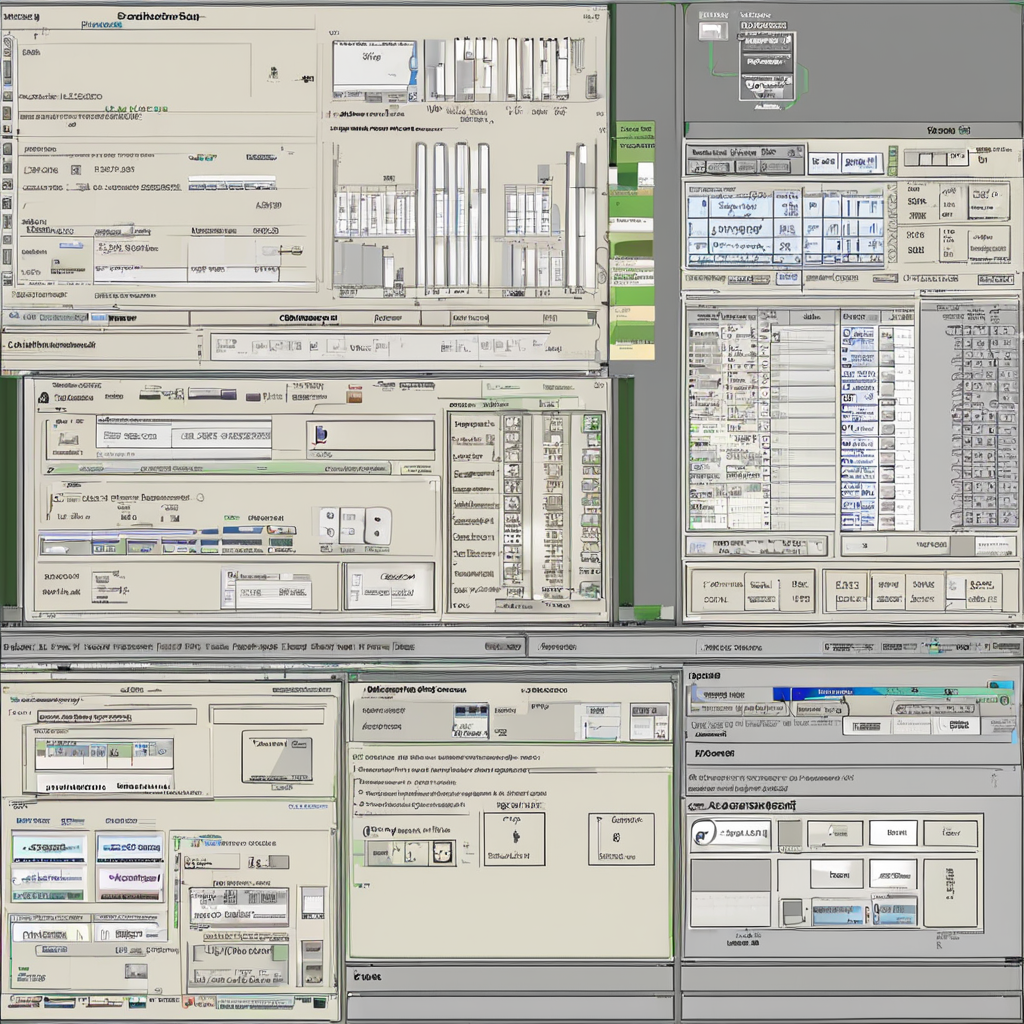1024x1024 pixels.
Task: Click the small connector icon at top right window
Action: 712,30
